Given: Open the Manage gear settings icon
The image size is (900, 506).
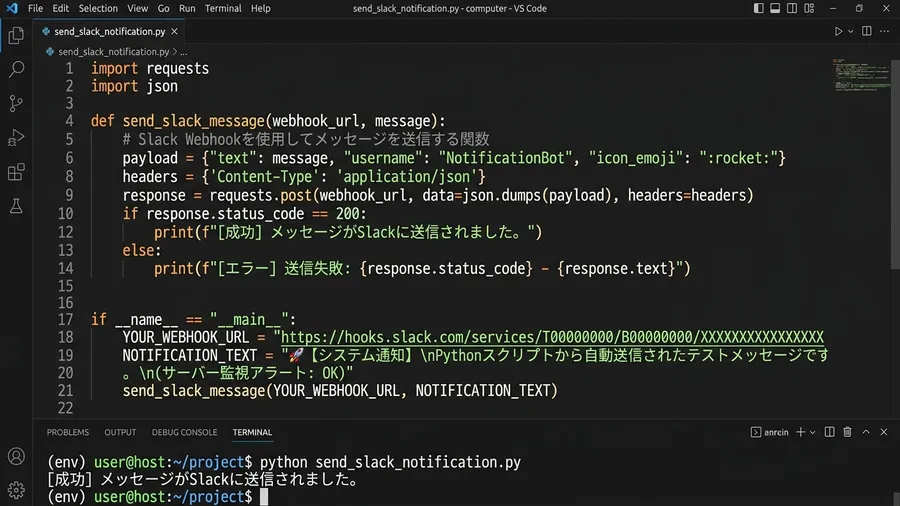Looking at the screenshot, I should (x=16, y=490).
